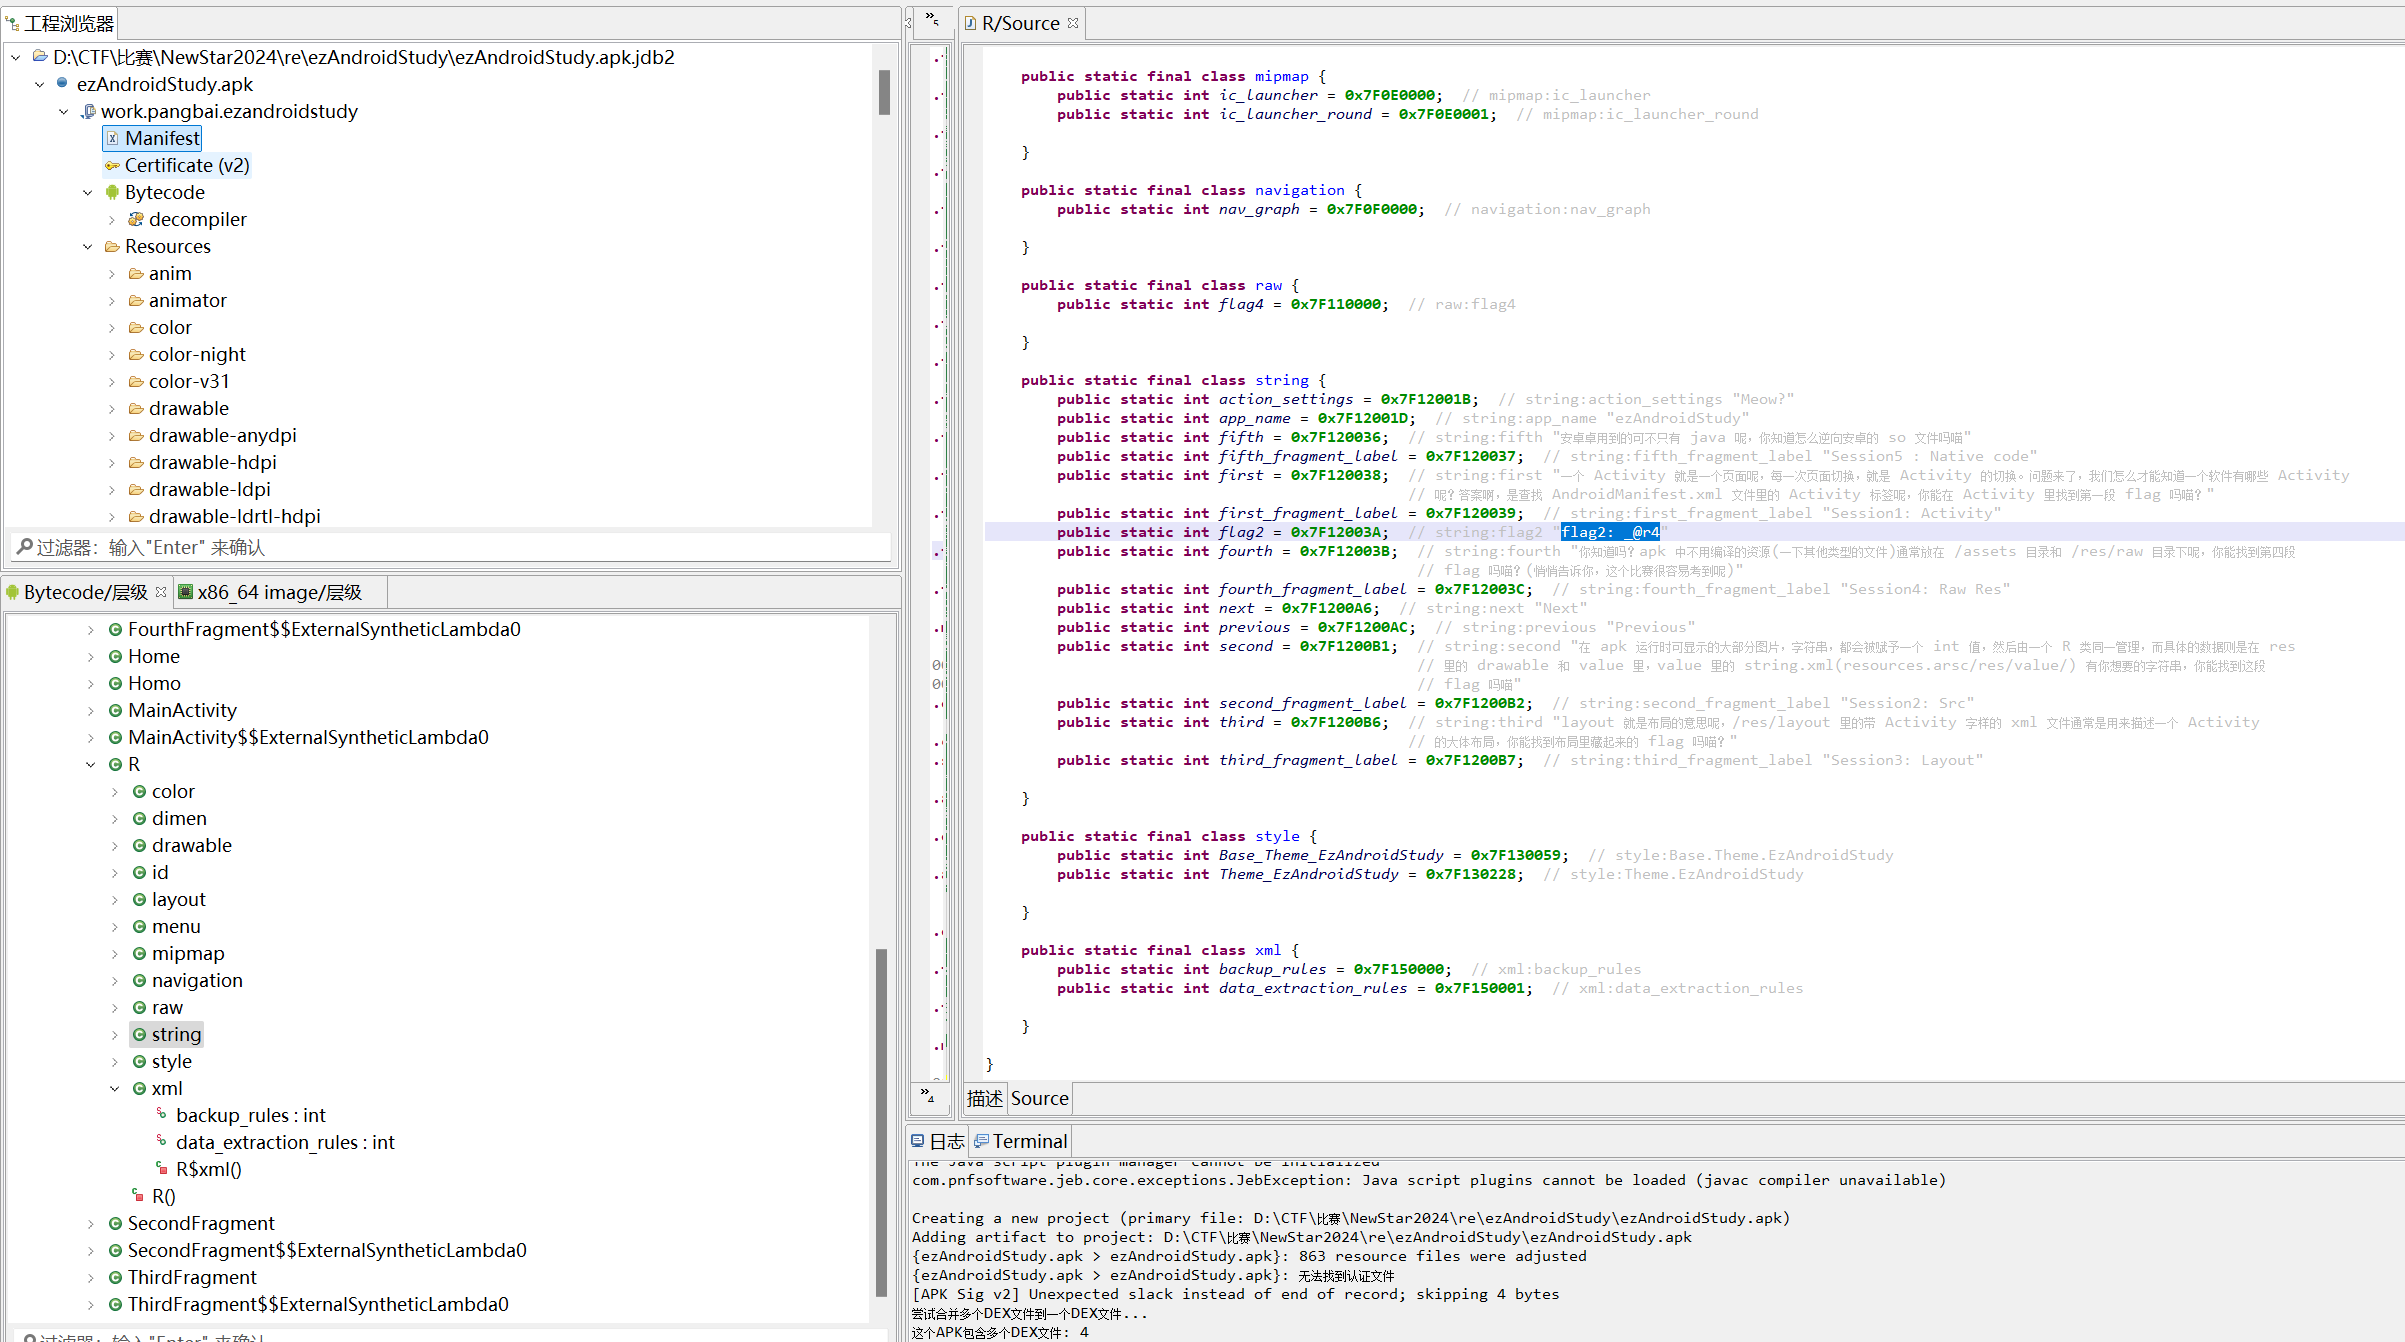Collapse the xml class node

coord(115,1089)
